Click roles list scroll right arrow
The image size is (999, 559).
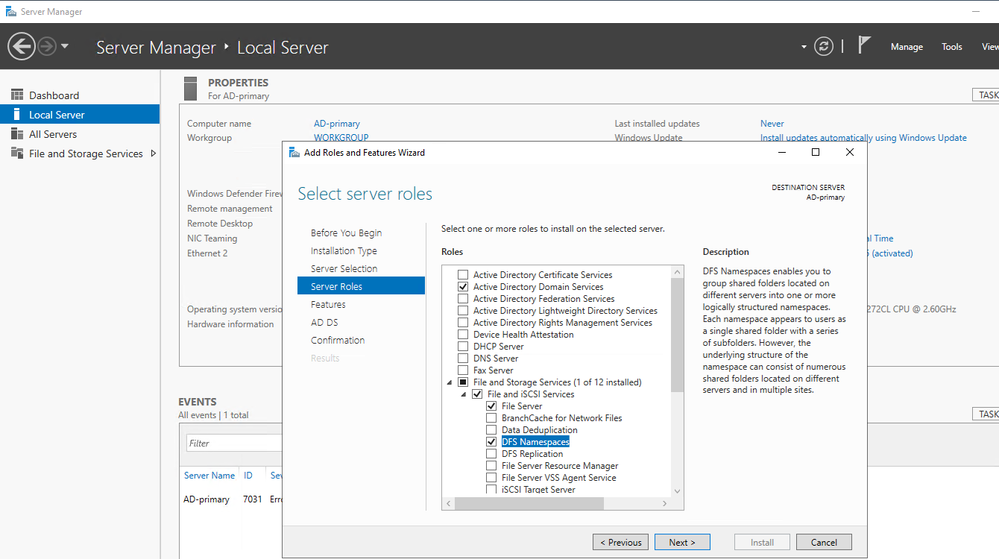[665, 504]
